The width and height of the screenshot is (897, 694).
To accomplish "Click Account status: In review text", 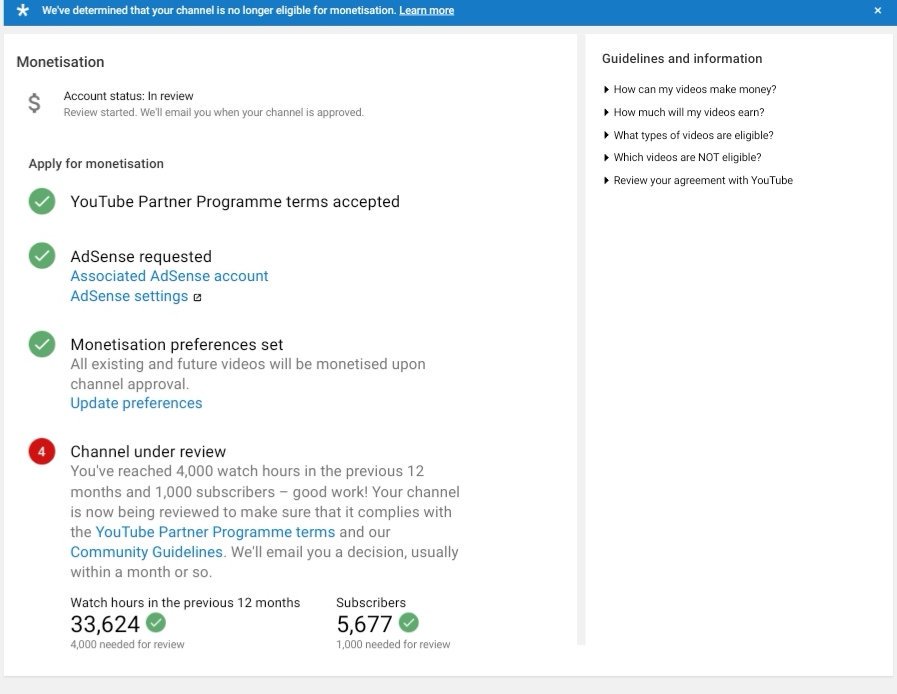I will pyautogui.click(x=129, y=96).
